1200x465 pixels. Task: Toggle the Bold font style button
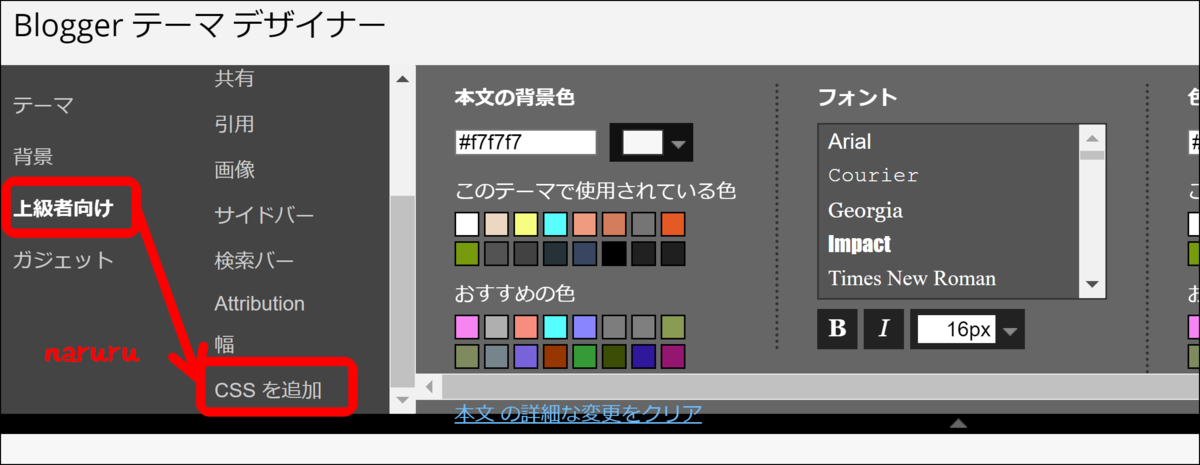pos(837,329)
